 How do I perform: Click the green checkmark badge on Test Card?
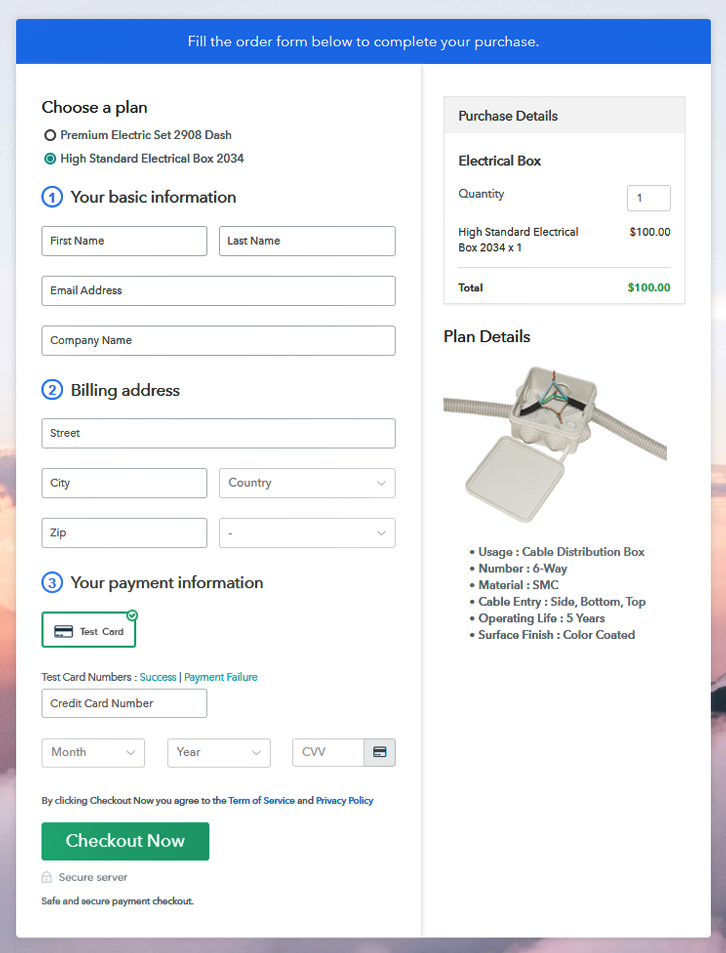pyautogui.click(x=132, y=615)
